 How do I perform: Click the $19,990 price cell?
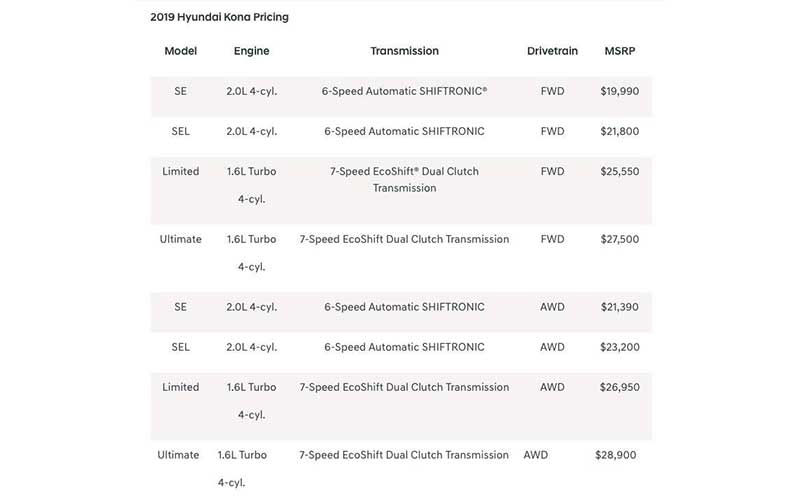(619, 91)
